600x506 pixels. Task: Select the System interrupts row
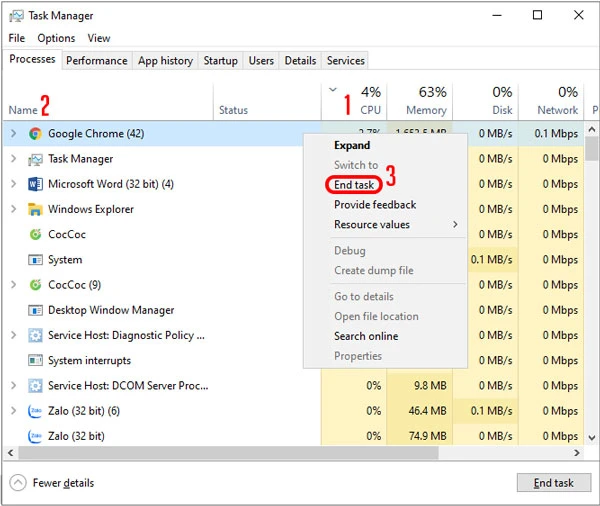click(x=153, y=361)
